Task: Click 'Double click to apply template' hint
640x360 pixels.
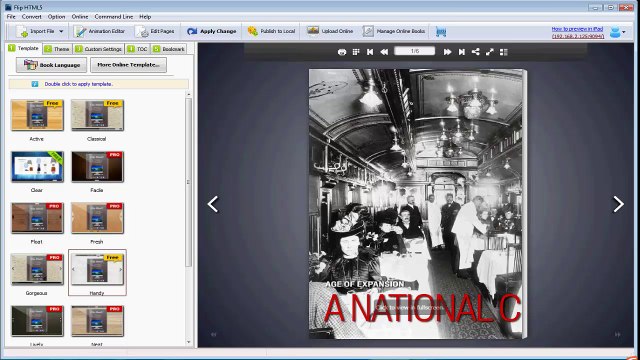Action: (78, 84)
